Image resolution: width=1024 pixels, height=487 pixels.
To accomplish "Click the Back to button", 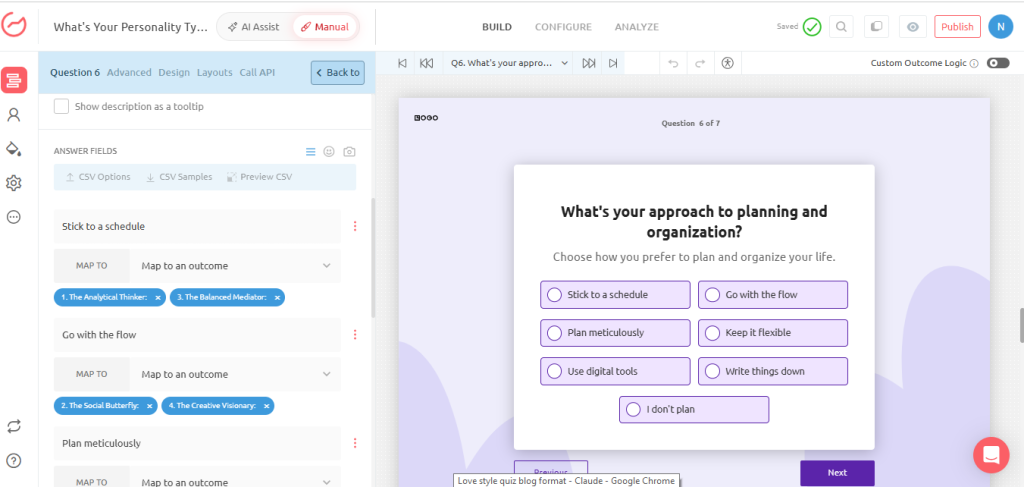I will 338,72.
